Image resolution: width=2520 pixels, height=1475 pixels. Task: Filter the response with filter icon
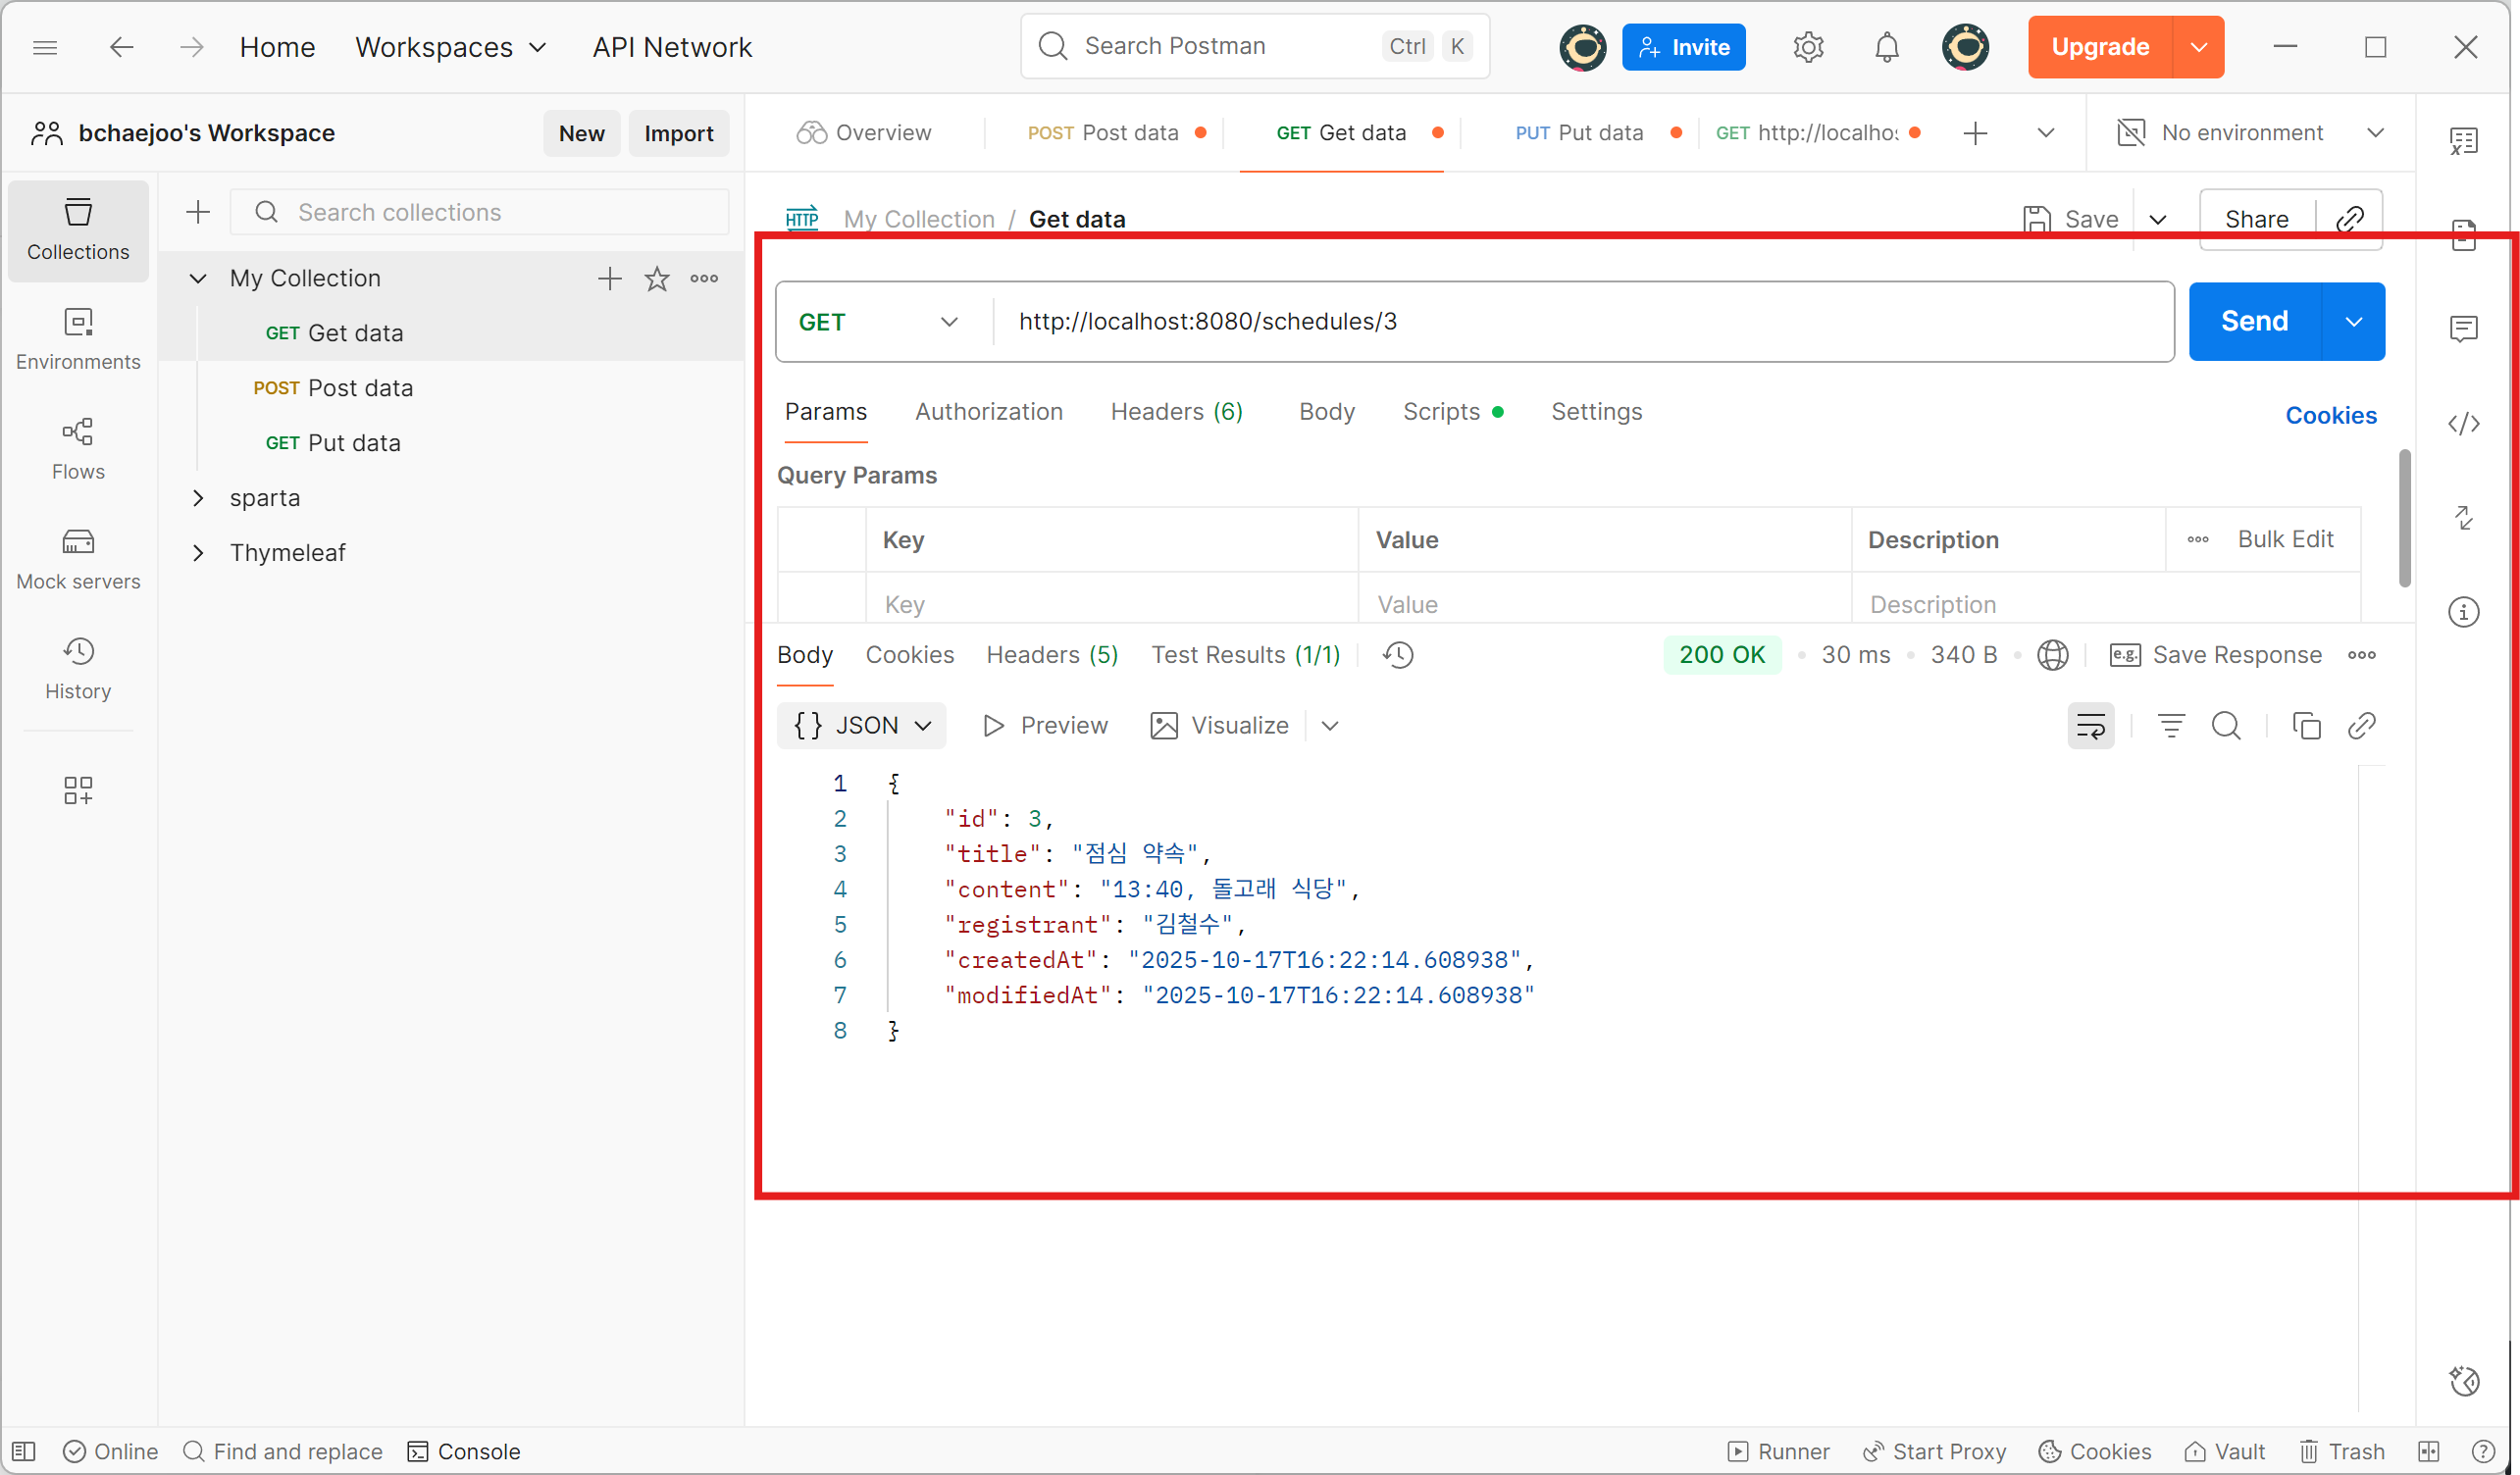click(x=2170, y=726)
